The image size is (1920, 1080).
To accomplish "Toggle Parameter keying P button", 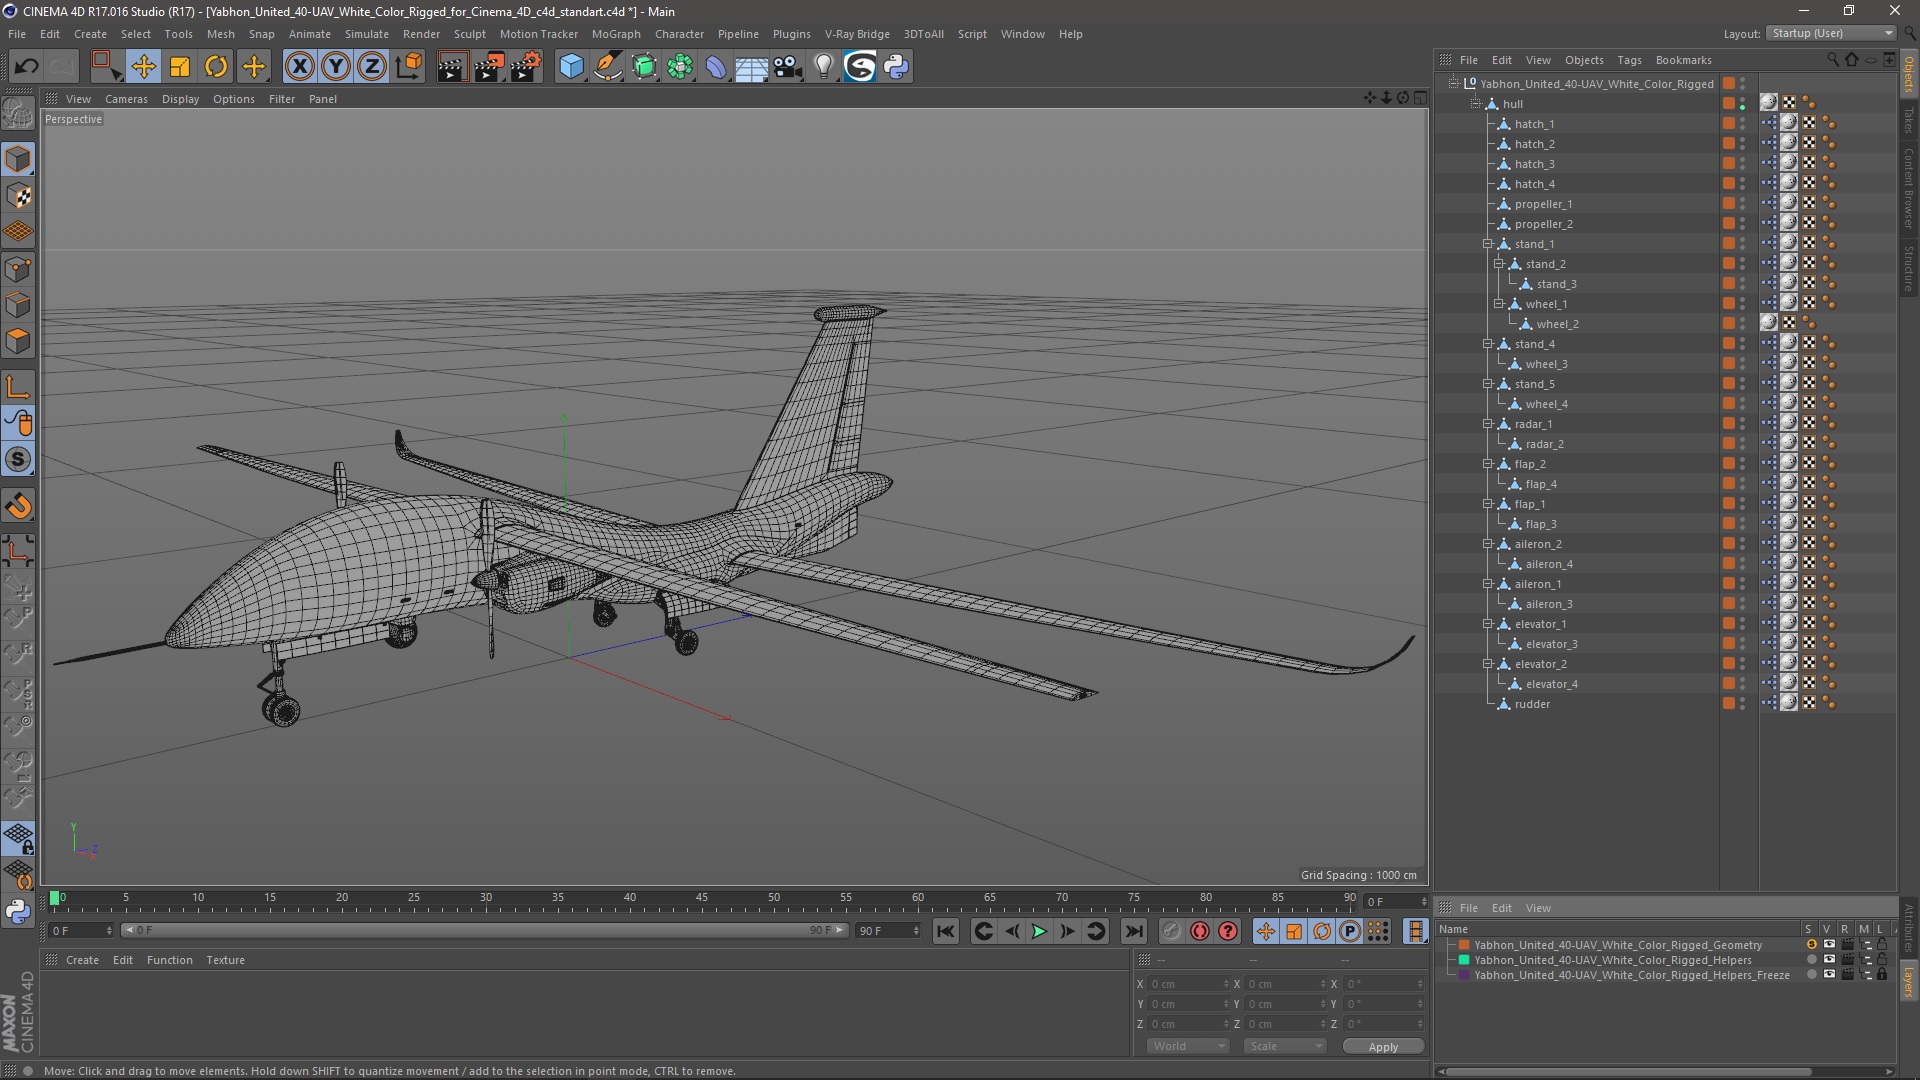I will [1349, 931].
